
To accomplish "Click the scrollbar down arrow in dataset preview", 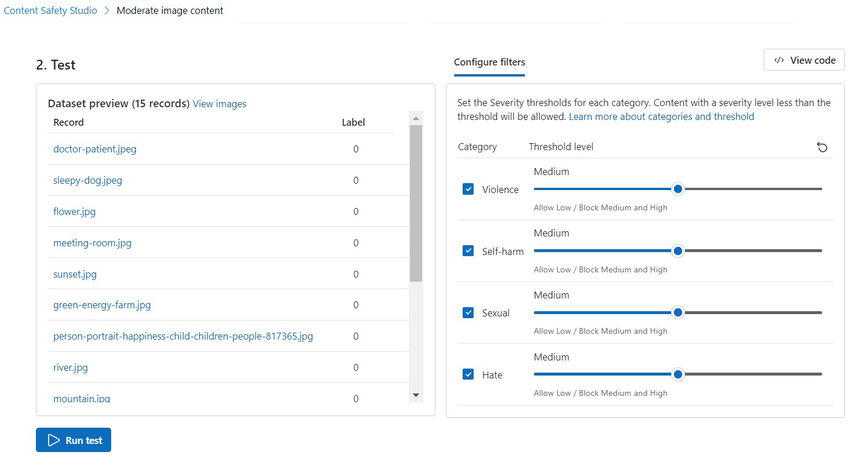I will point(417,395).
